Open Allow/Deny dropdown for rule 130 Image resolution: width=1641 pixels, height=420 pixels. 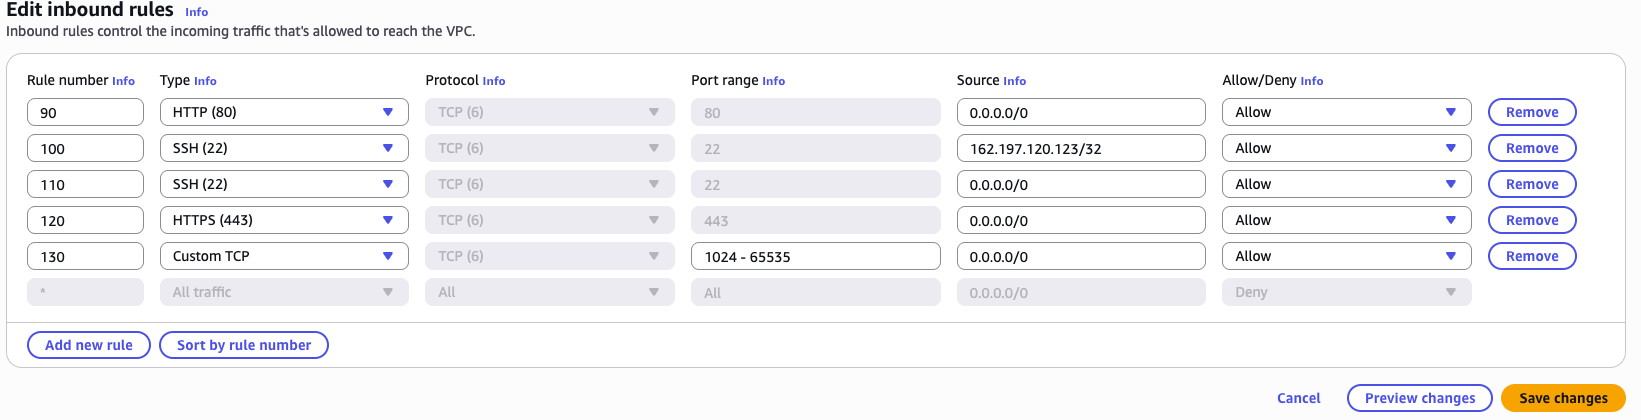click(x=1345, y=256)
